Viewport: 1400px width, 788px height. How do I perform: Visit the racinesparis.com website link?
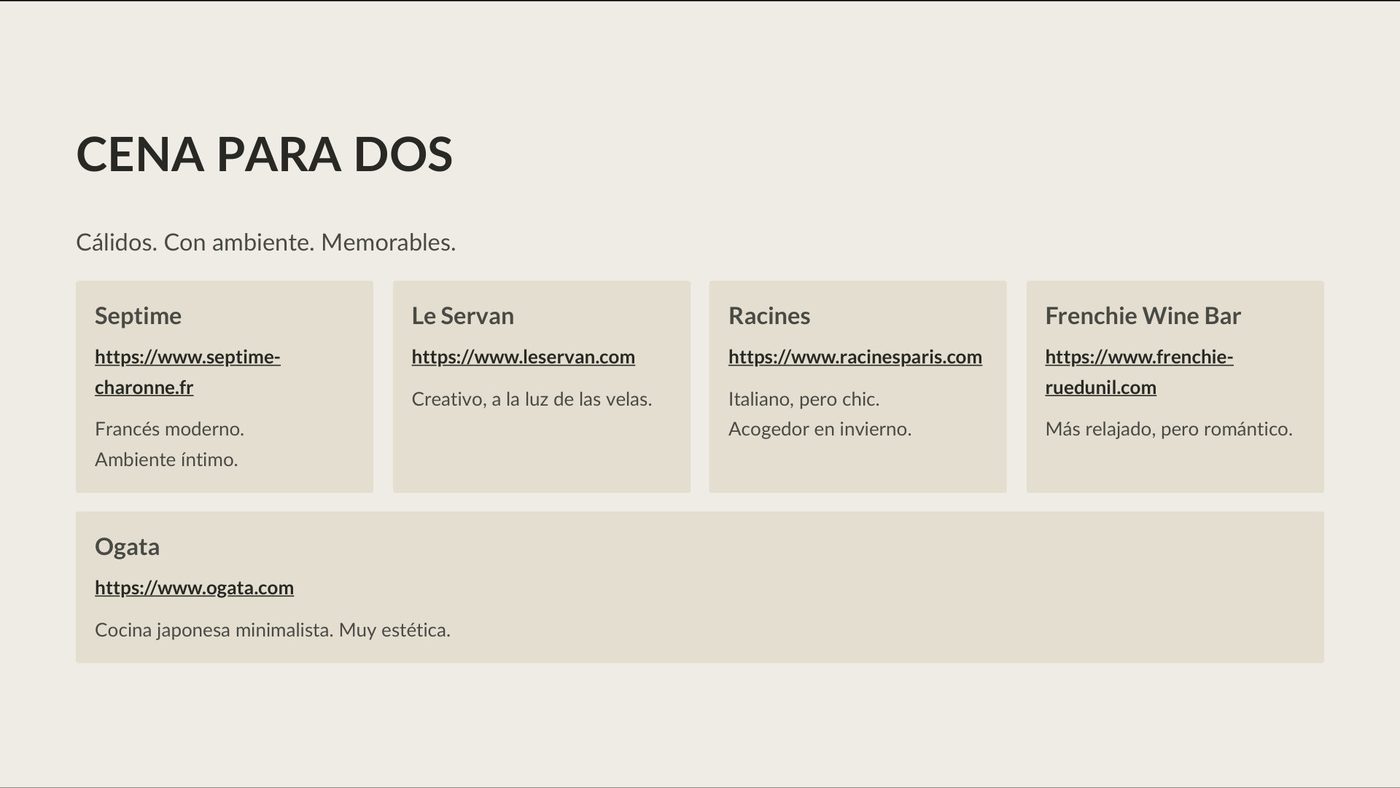click(855, 357)
